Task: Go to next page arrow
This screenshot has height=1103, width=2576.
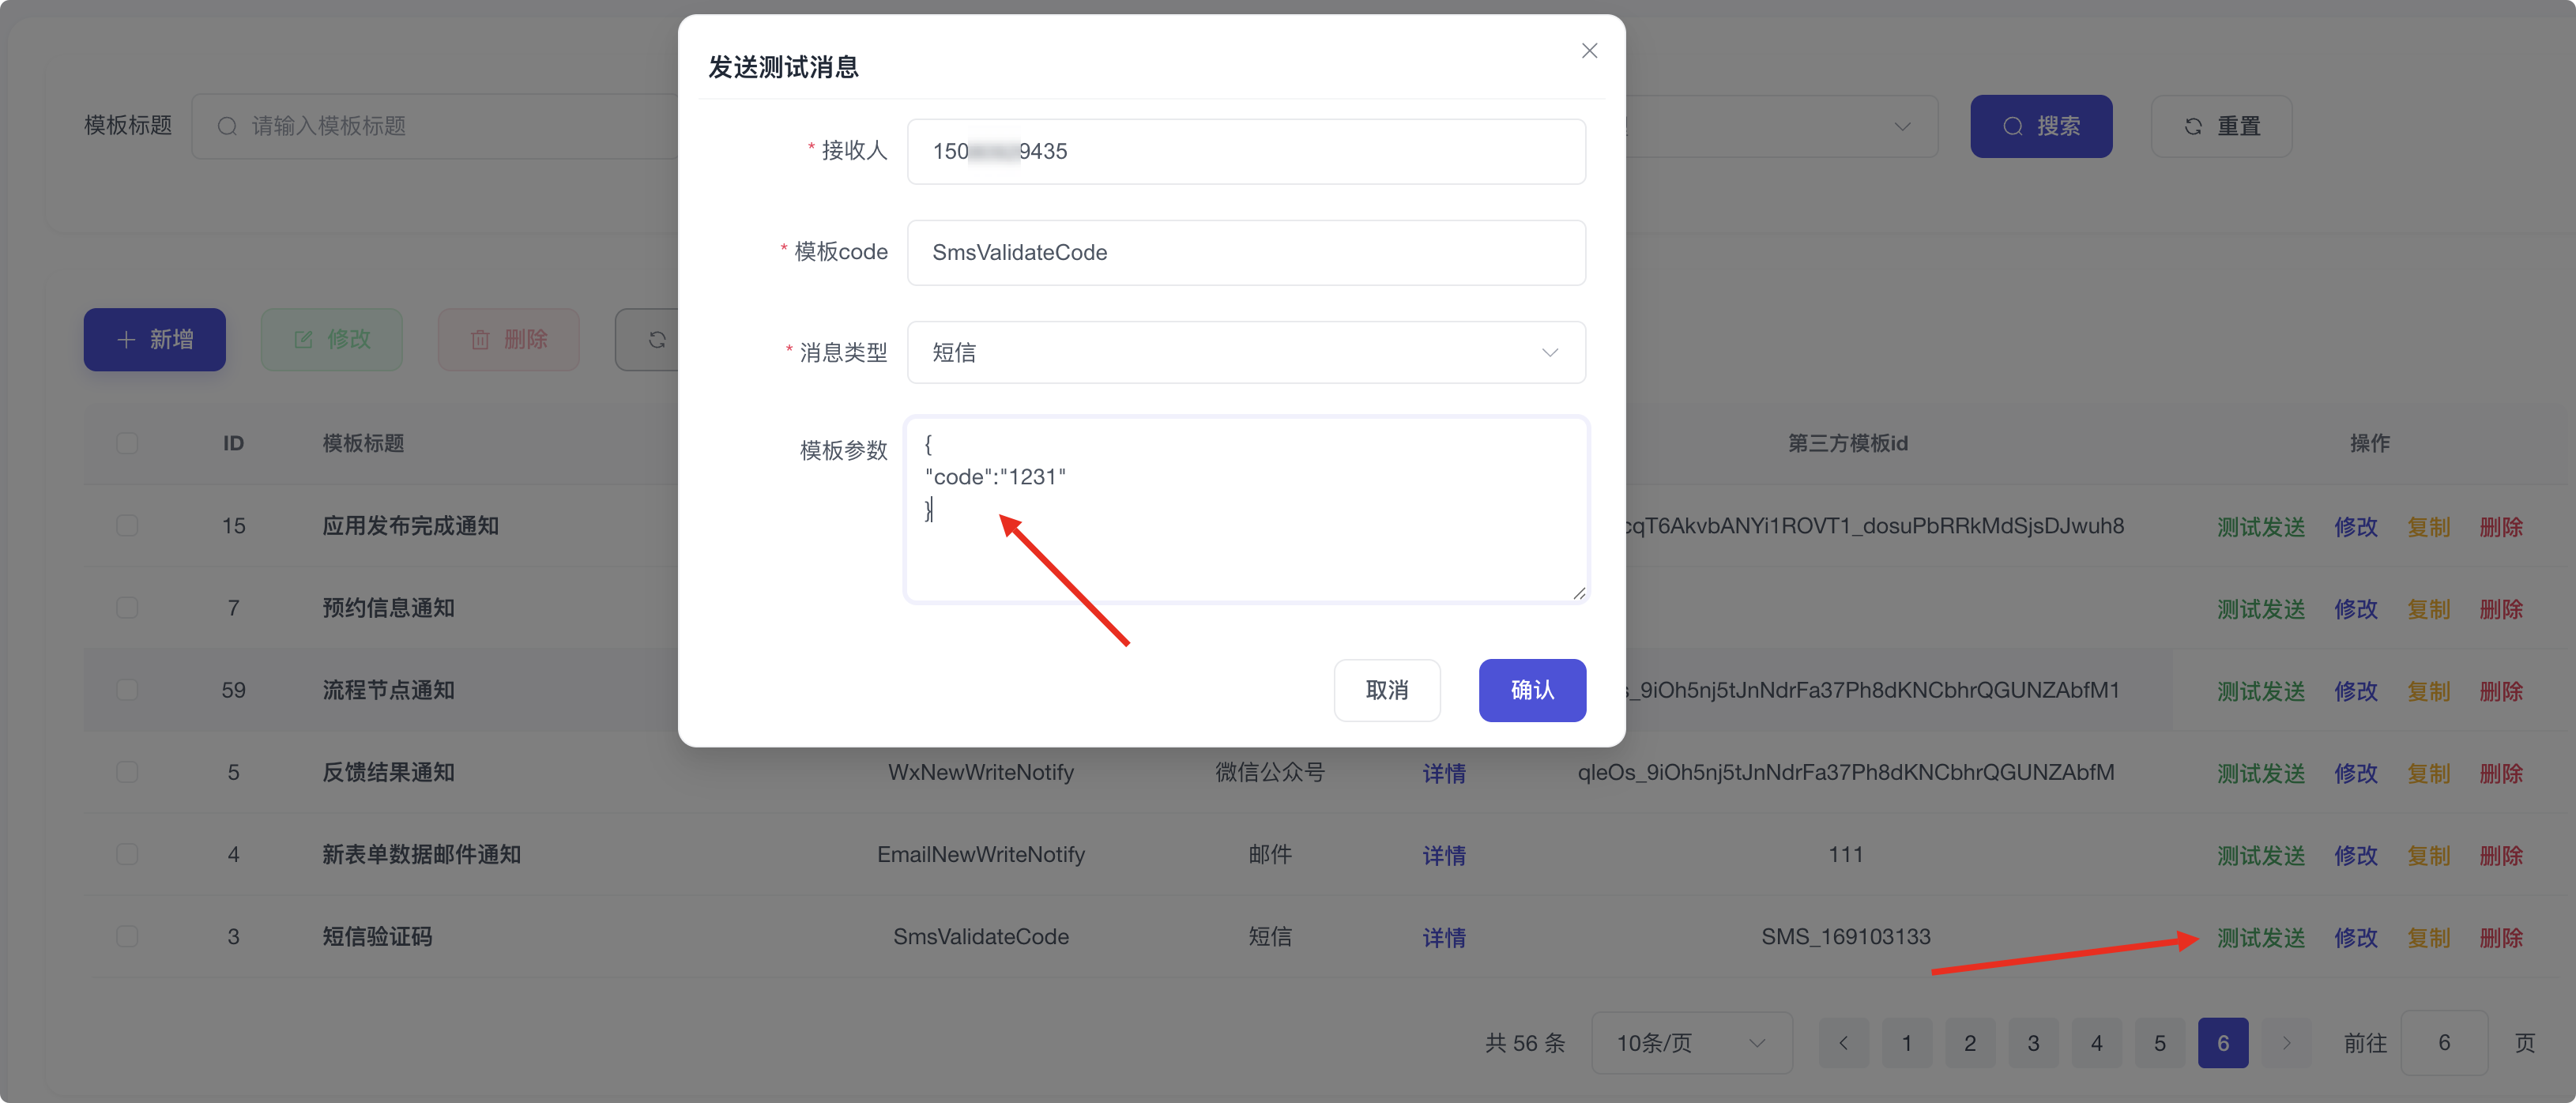Action: coord(2286,1043)
